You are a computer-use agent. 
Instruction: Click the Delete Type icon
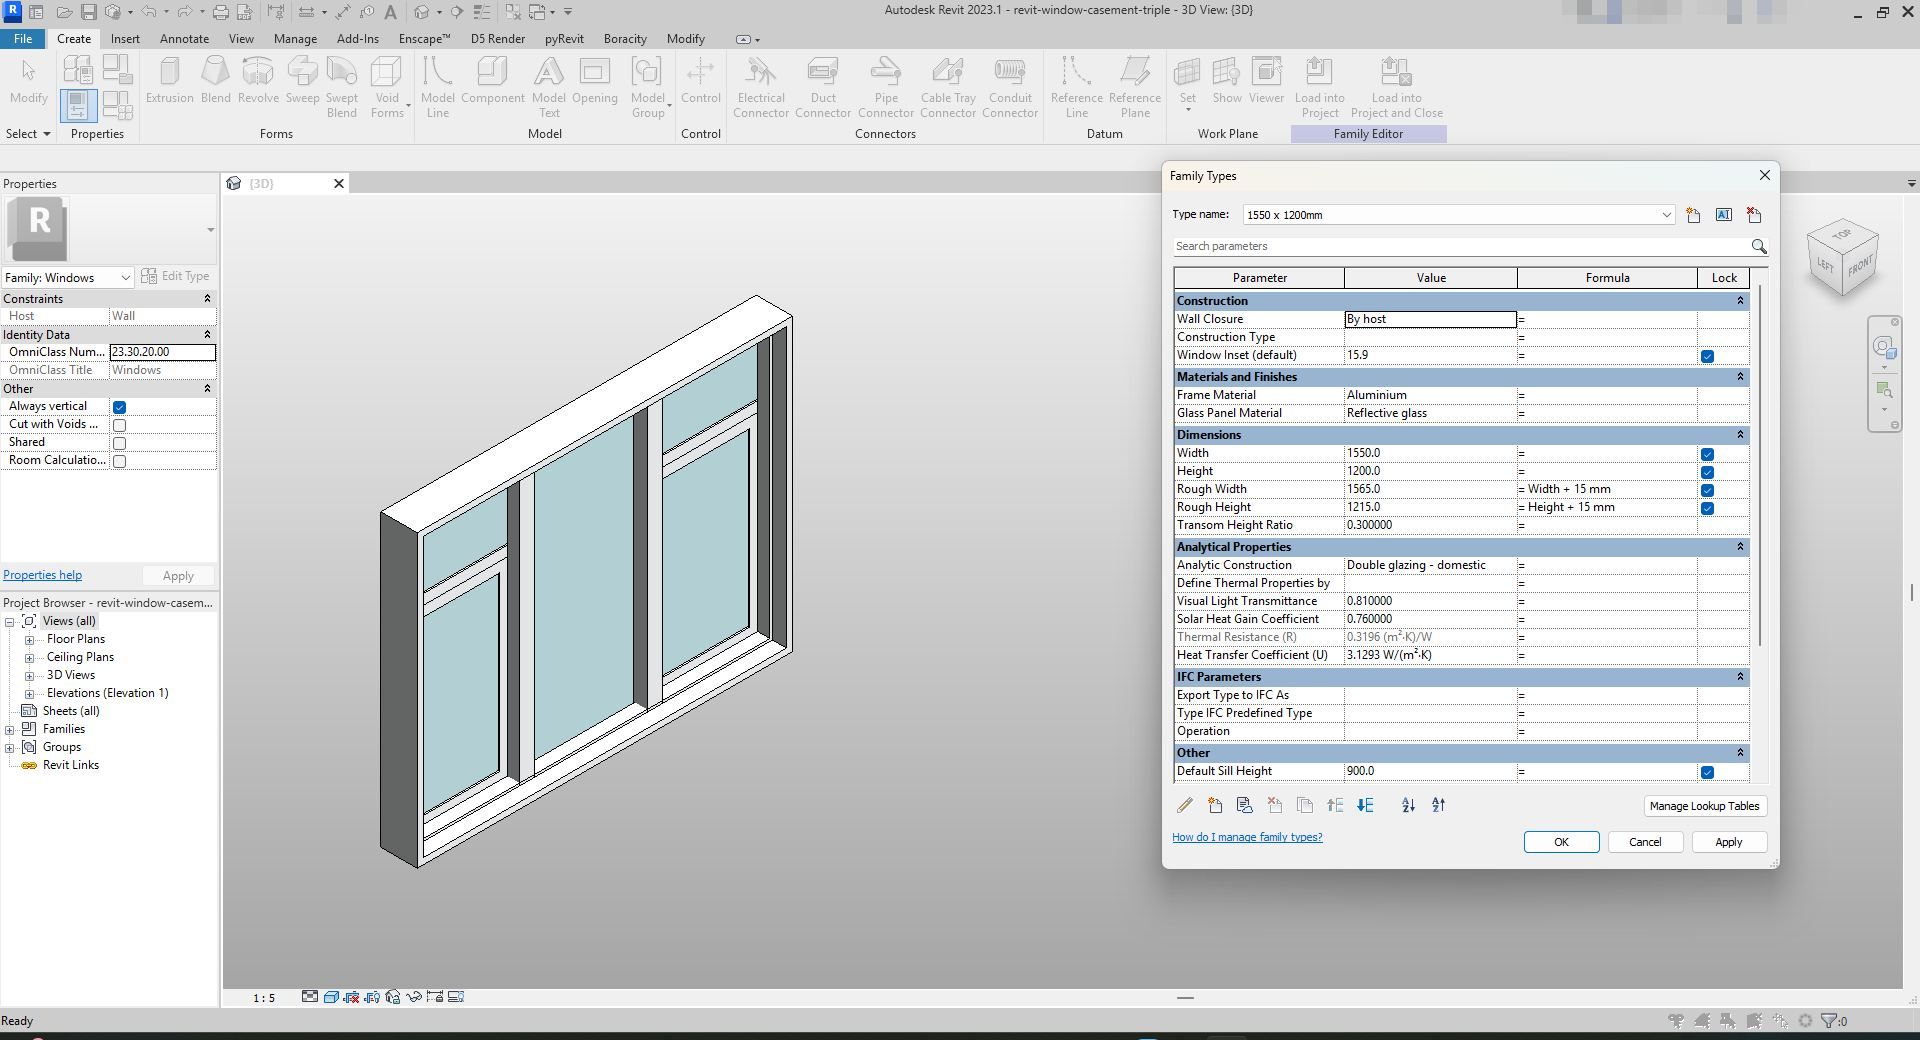coord(1753,215)
